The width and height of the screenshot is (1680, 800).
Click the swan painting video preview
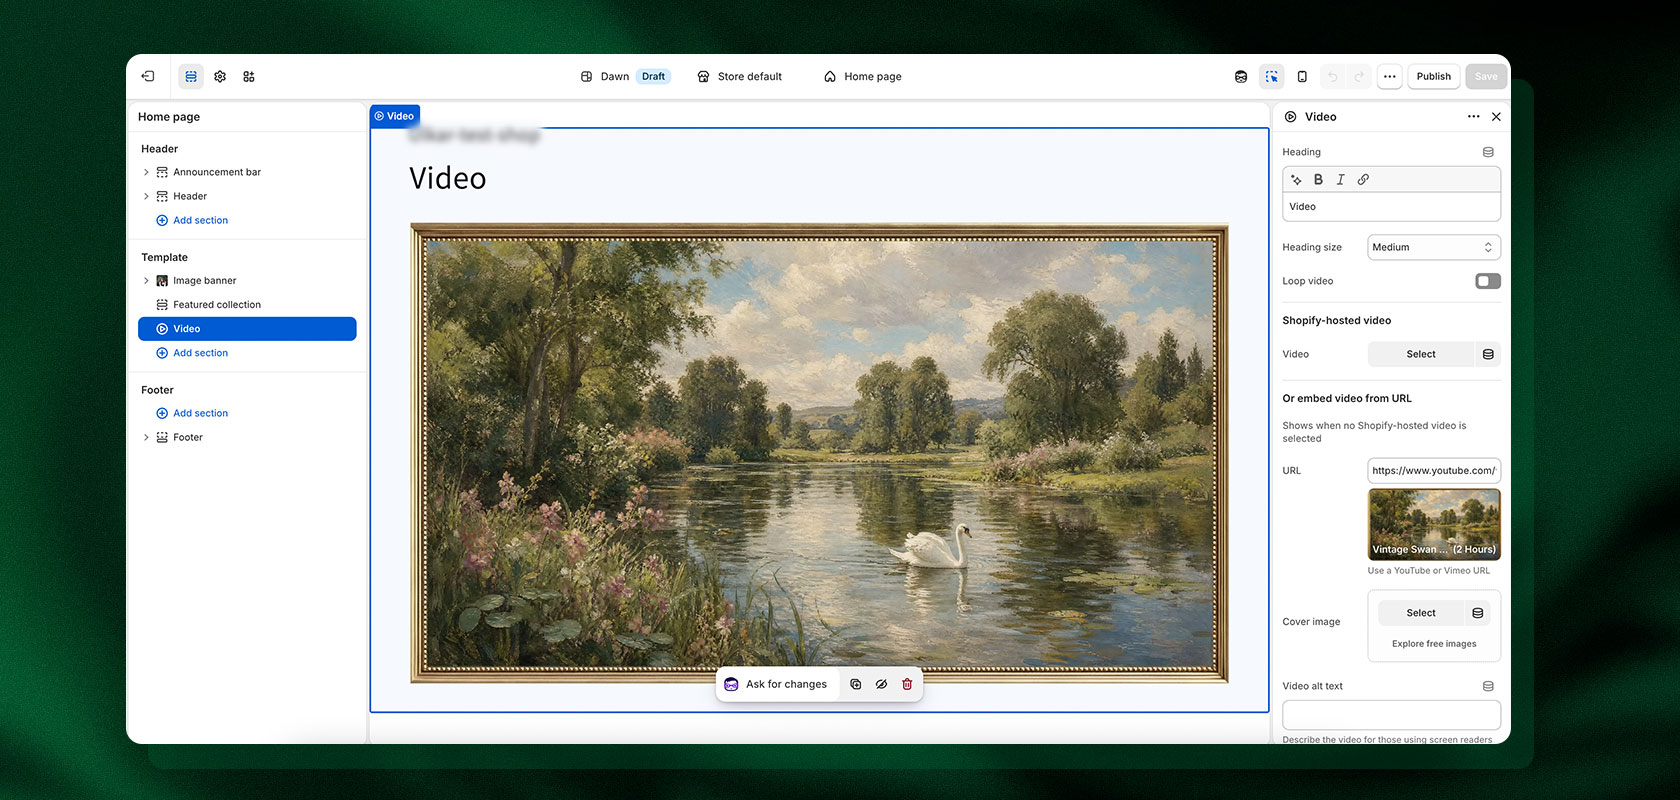[819, 453]
